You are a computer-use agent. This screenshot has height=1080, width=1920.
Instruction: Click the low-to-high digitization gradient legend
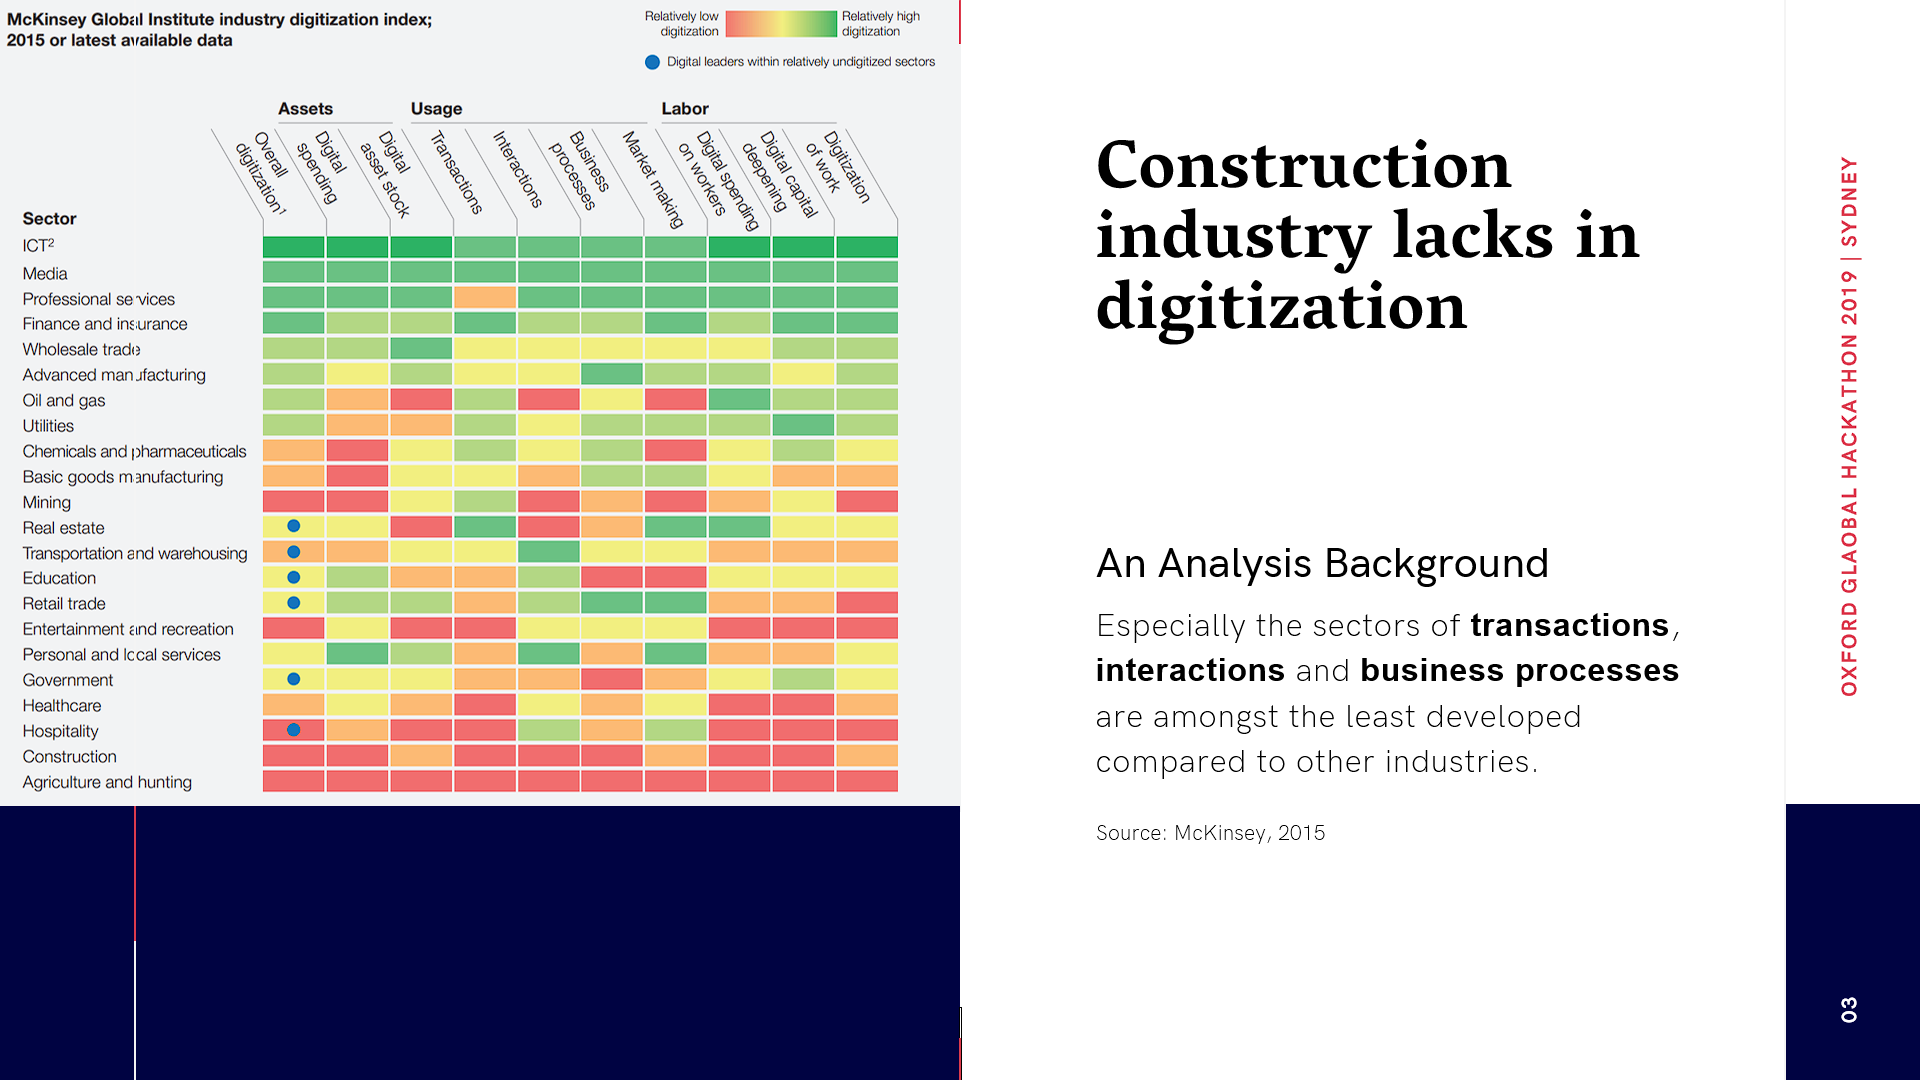click(x=780, y=23)
